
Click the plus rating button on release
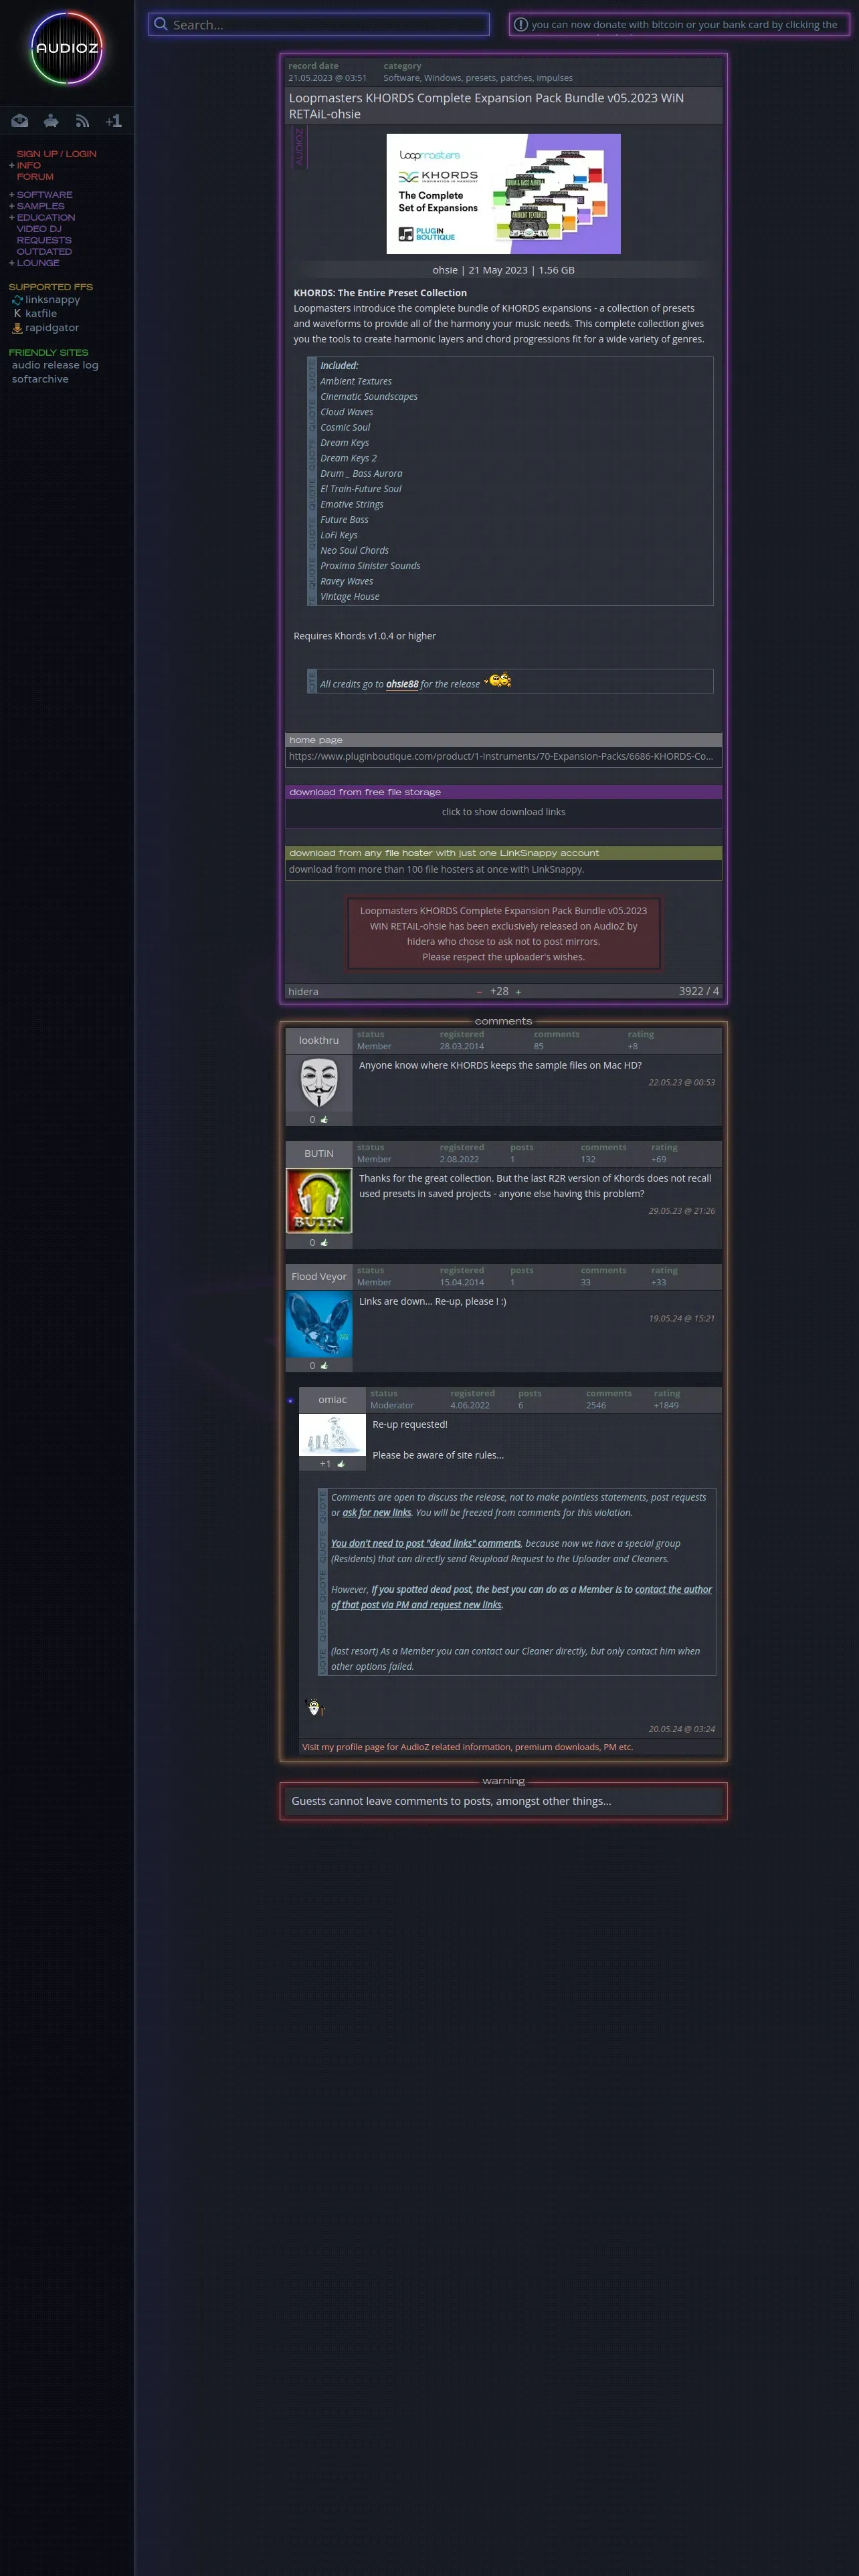518,992
